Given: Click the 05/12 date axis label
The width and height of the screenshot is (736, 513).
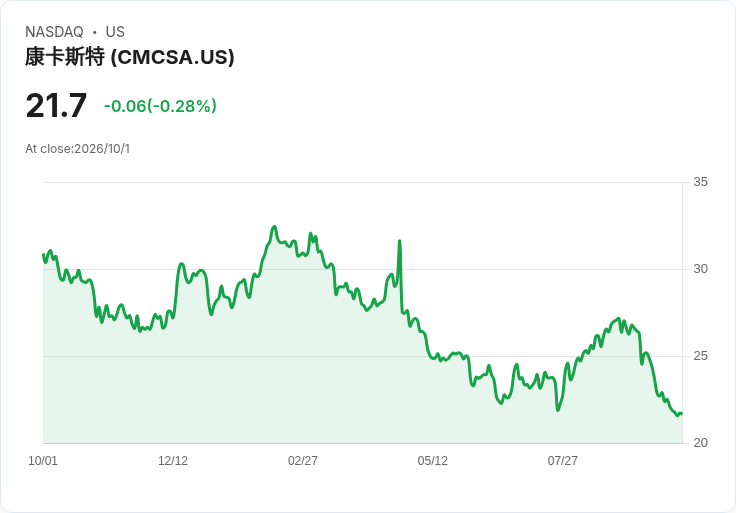Looking at the screenshot, I should 432,460.
